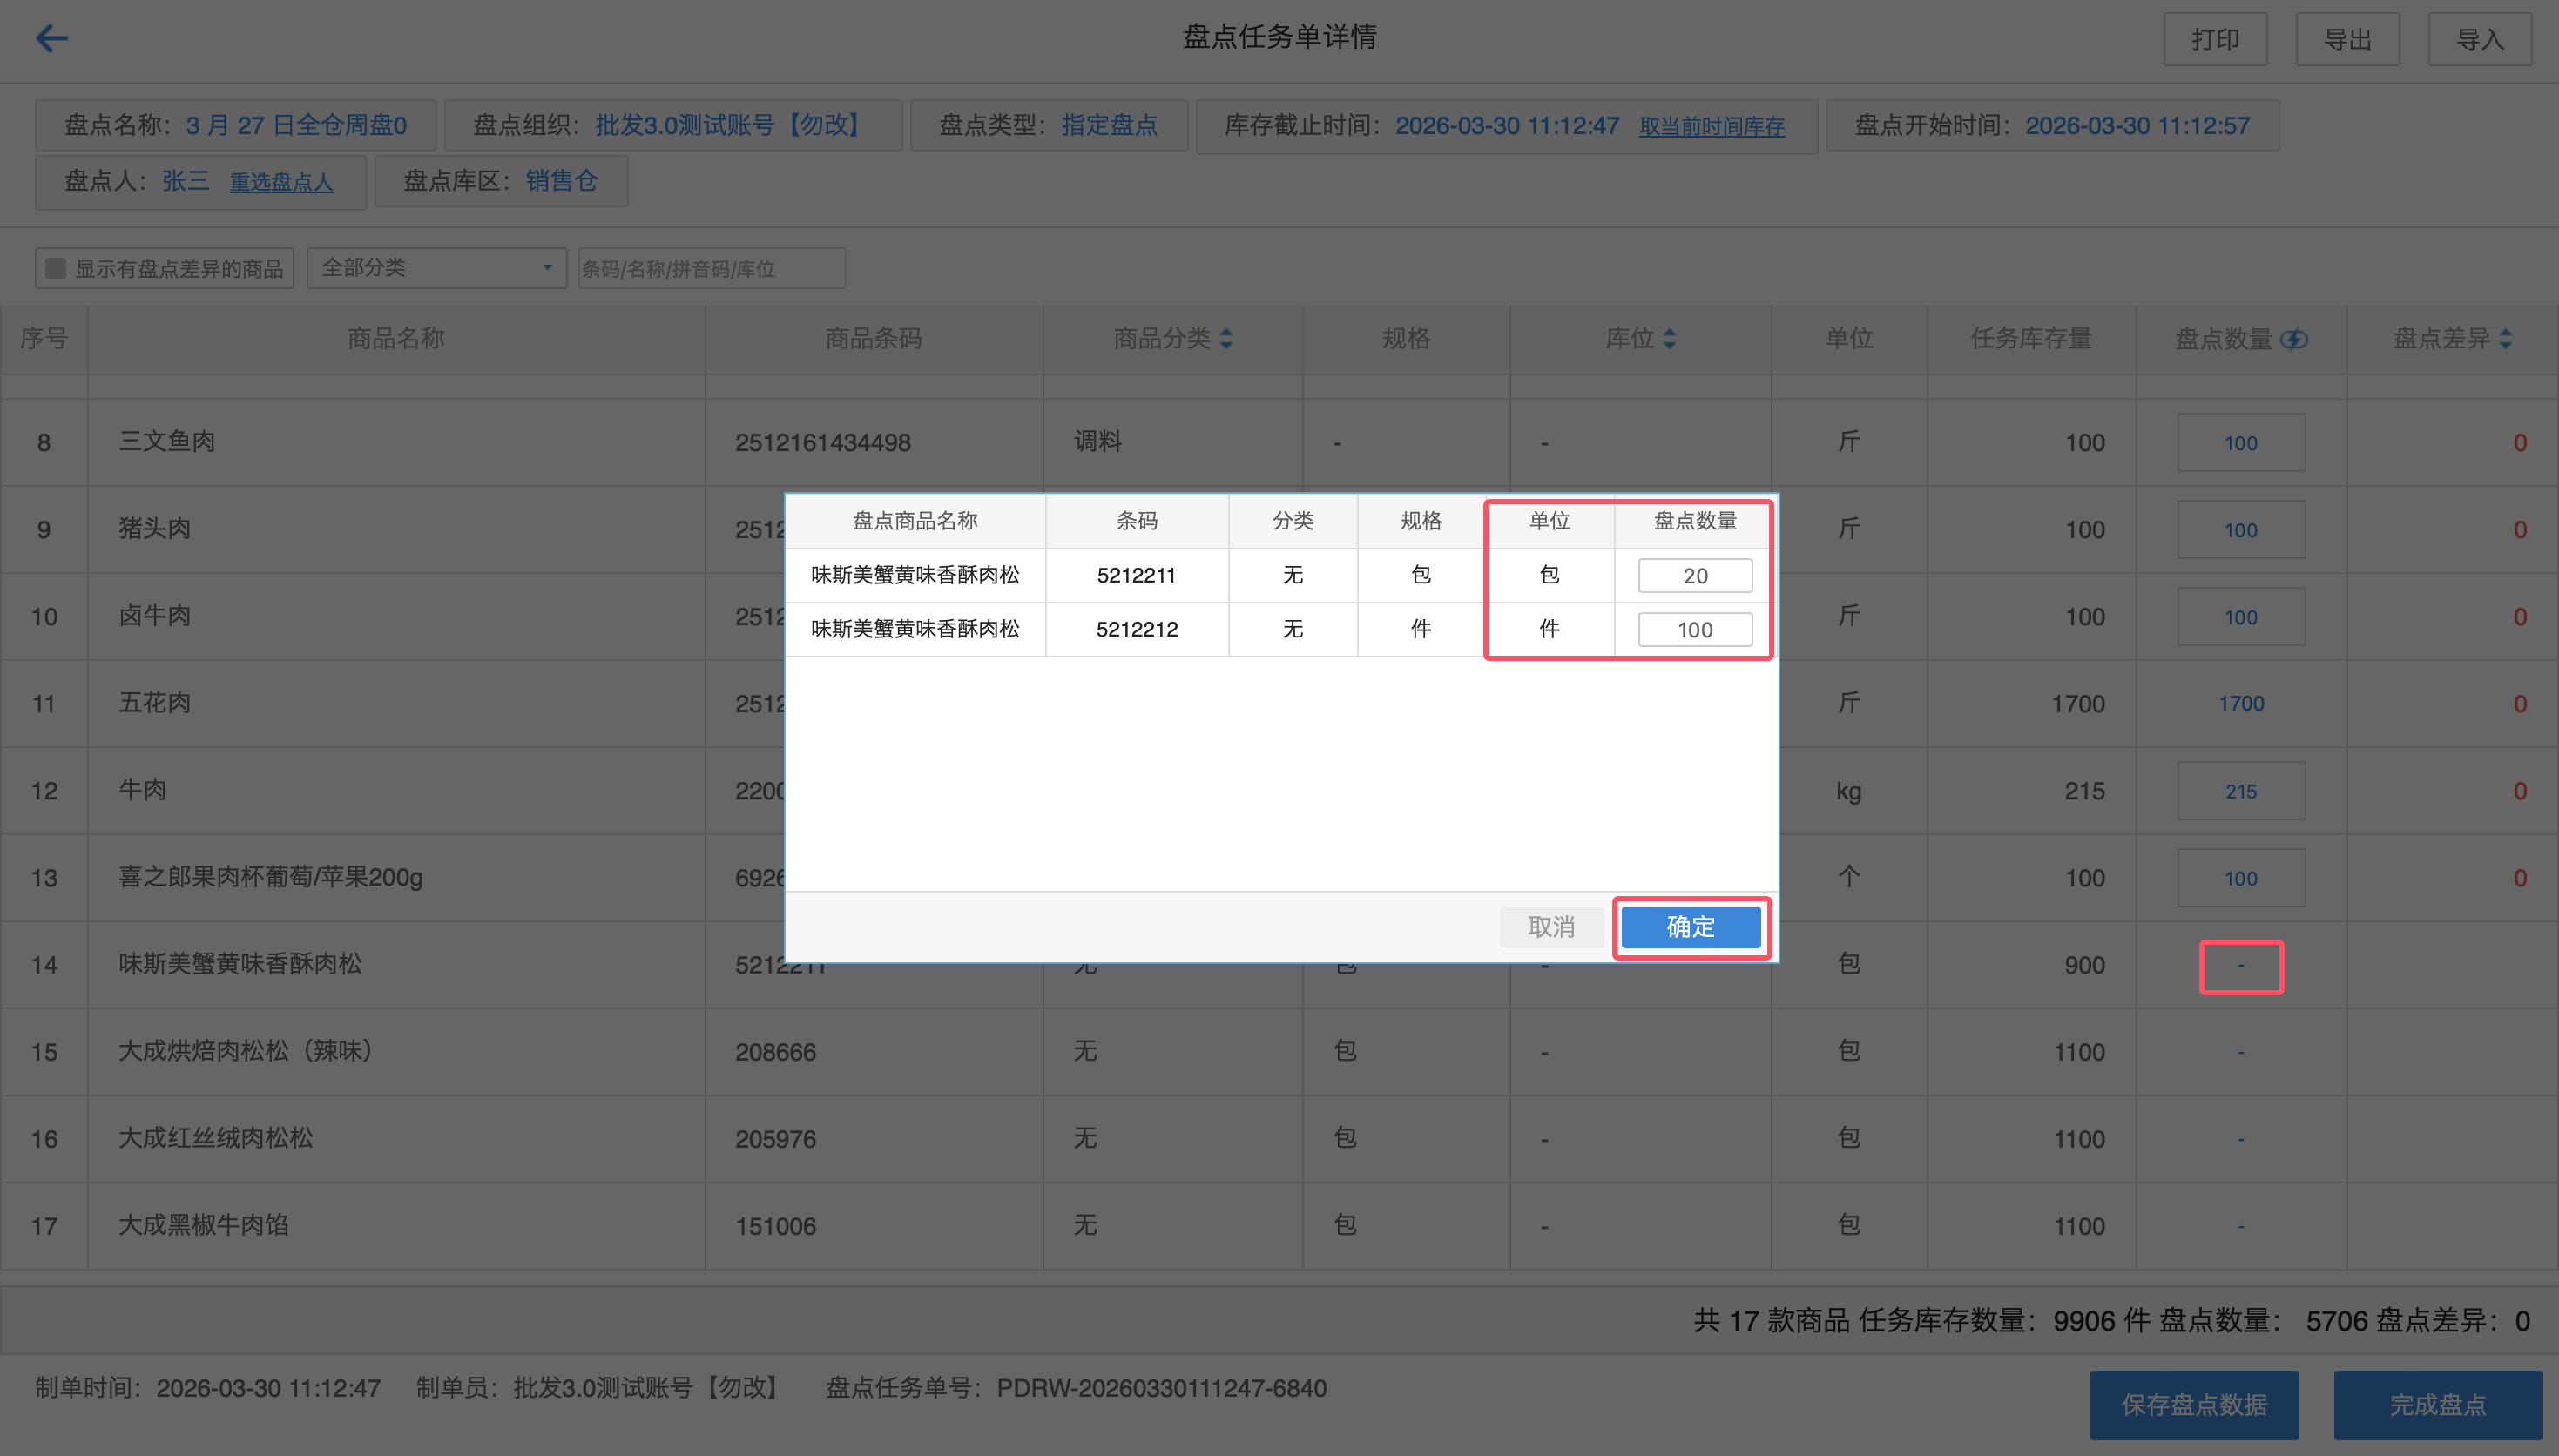The width and height of the screenshot is (2559, 1456).
Task: Click the back arrow icon
Action: (51, 39)
